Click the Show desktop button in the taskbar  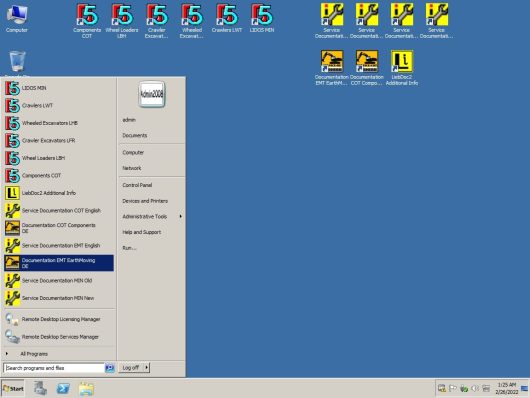525,388
